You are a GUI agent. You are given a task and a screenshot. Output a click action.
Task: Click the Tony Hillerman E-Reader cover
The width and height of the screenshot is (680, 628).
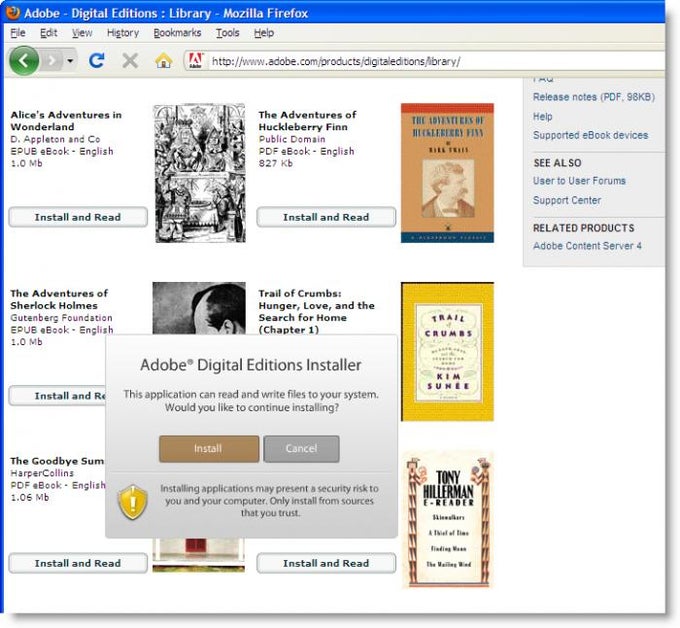coord(447,520)
